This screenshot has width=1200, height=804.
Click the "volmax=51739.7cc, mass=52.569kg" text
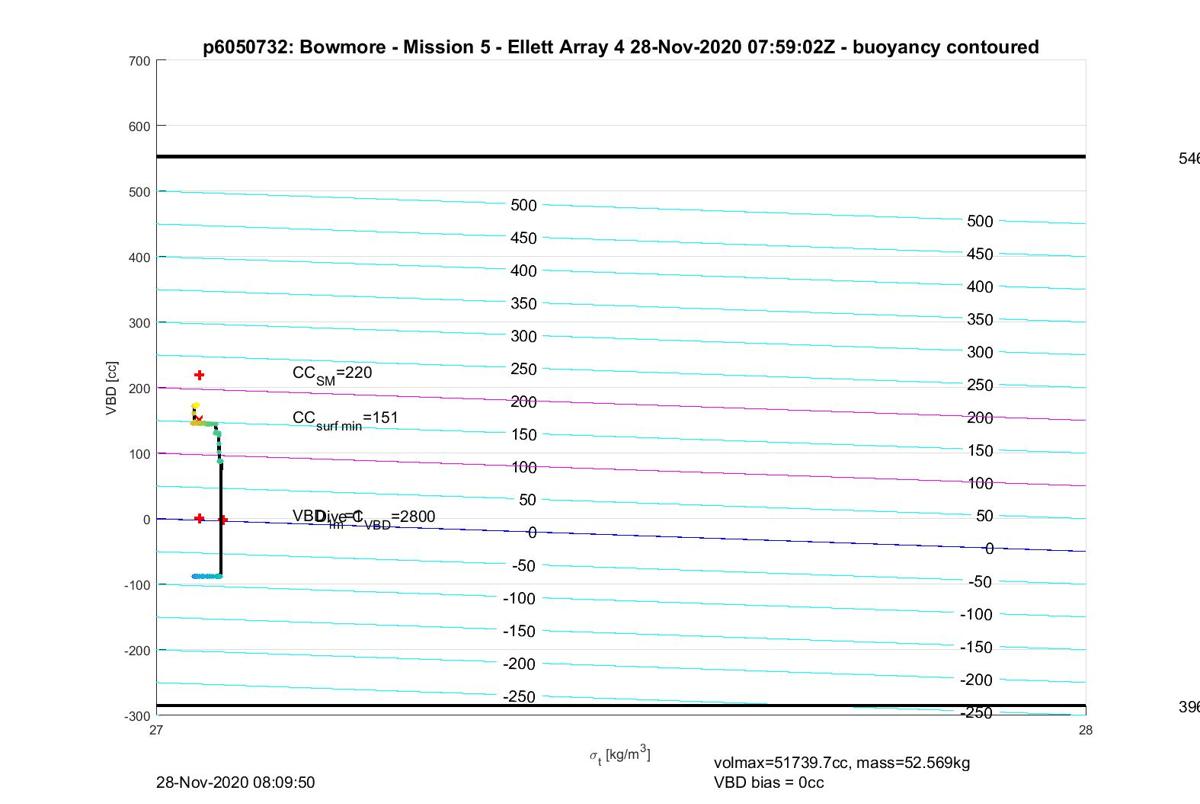[842, 763]
